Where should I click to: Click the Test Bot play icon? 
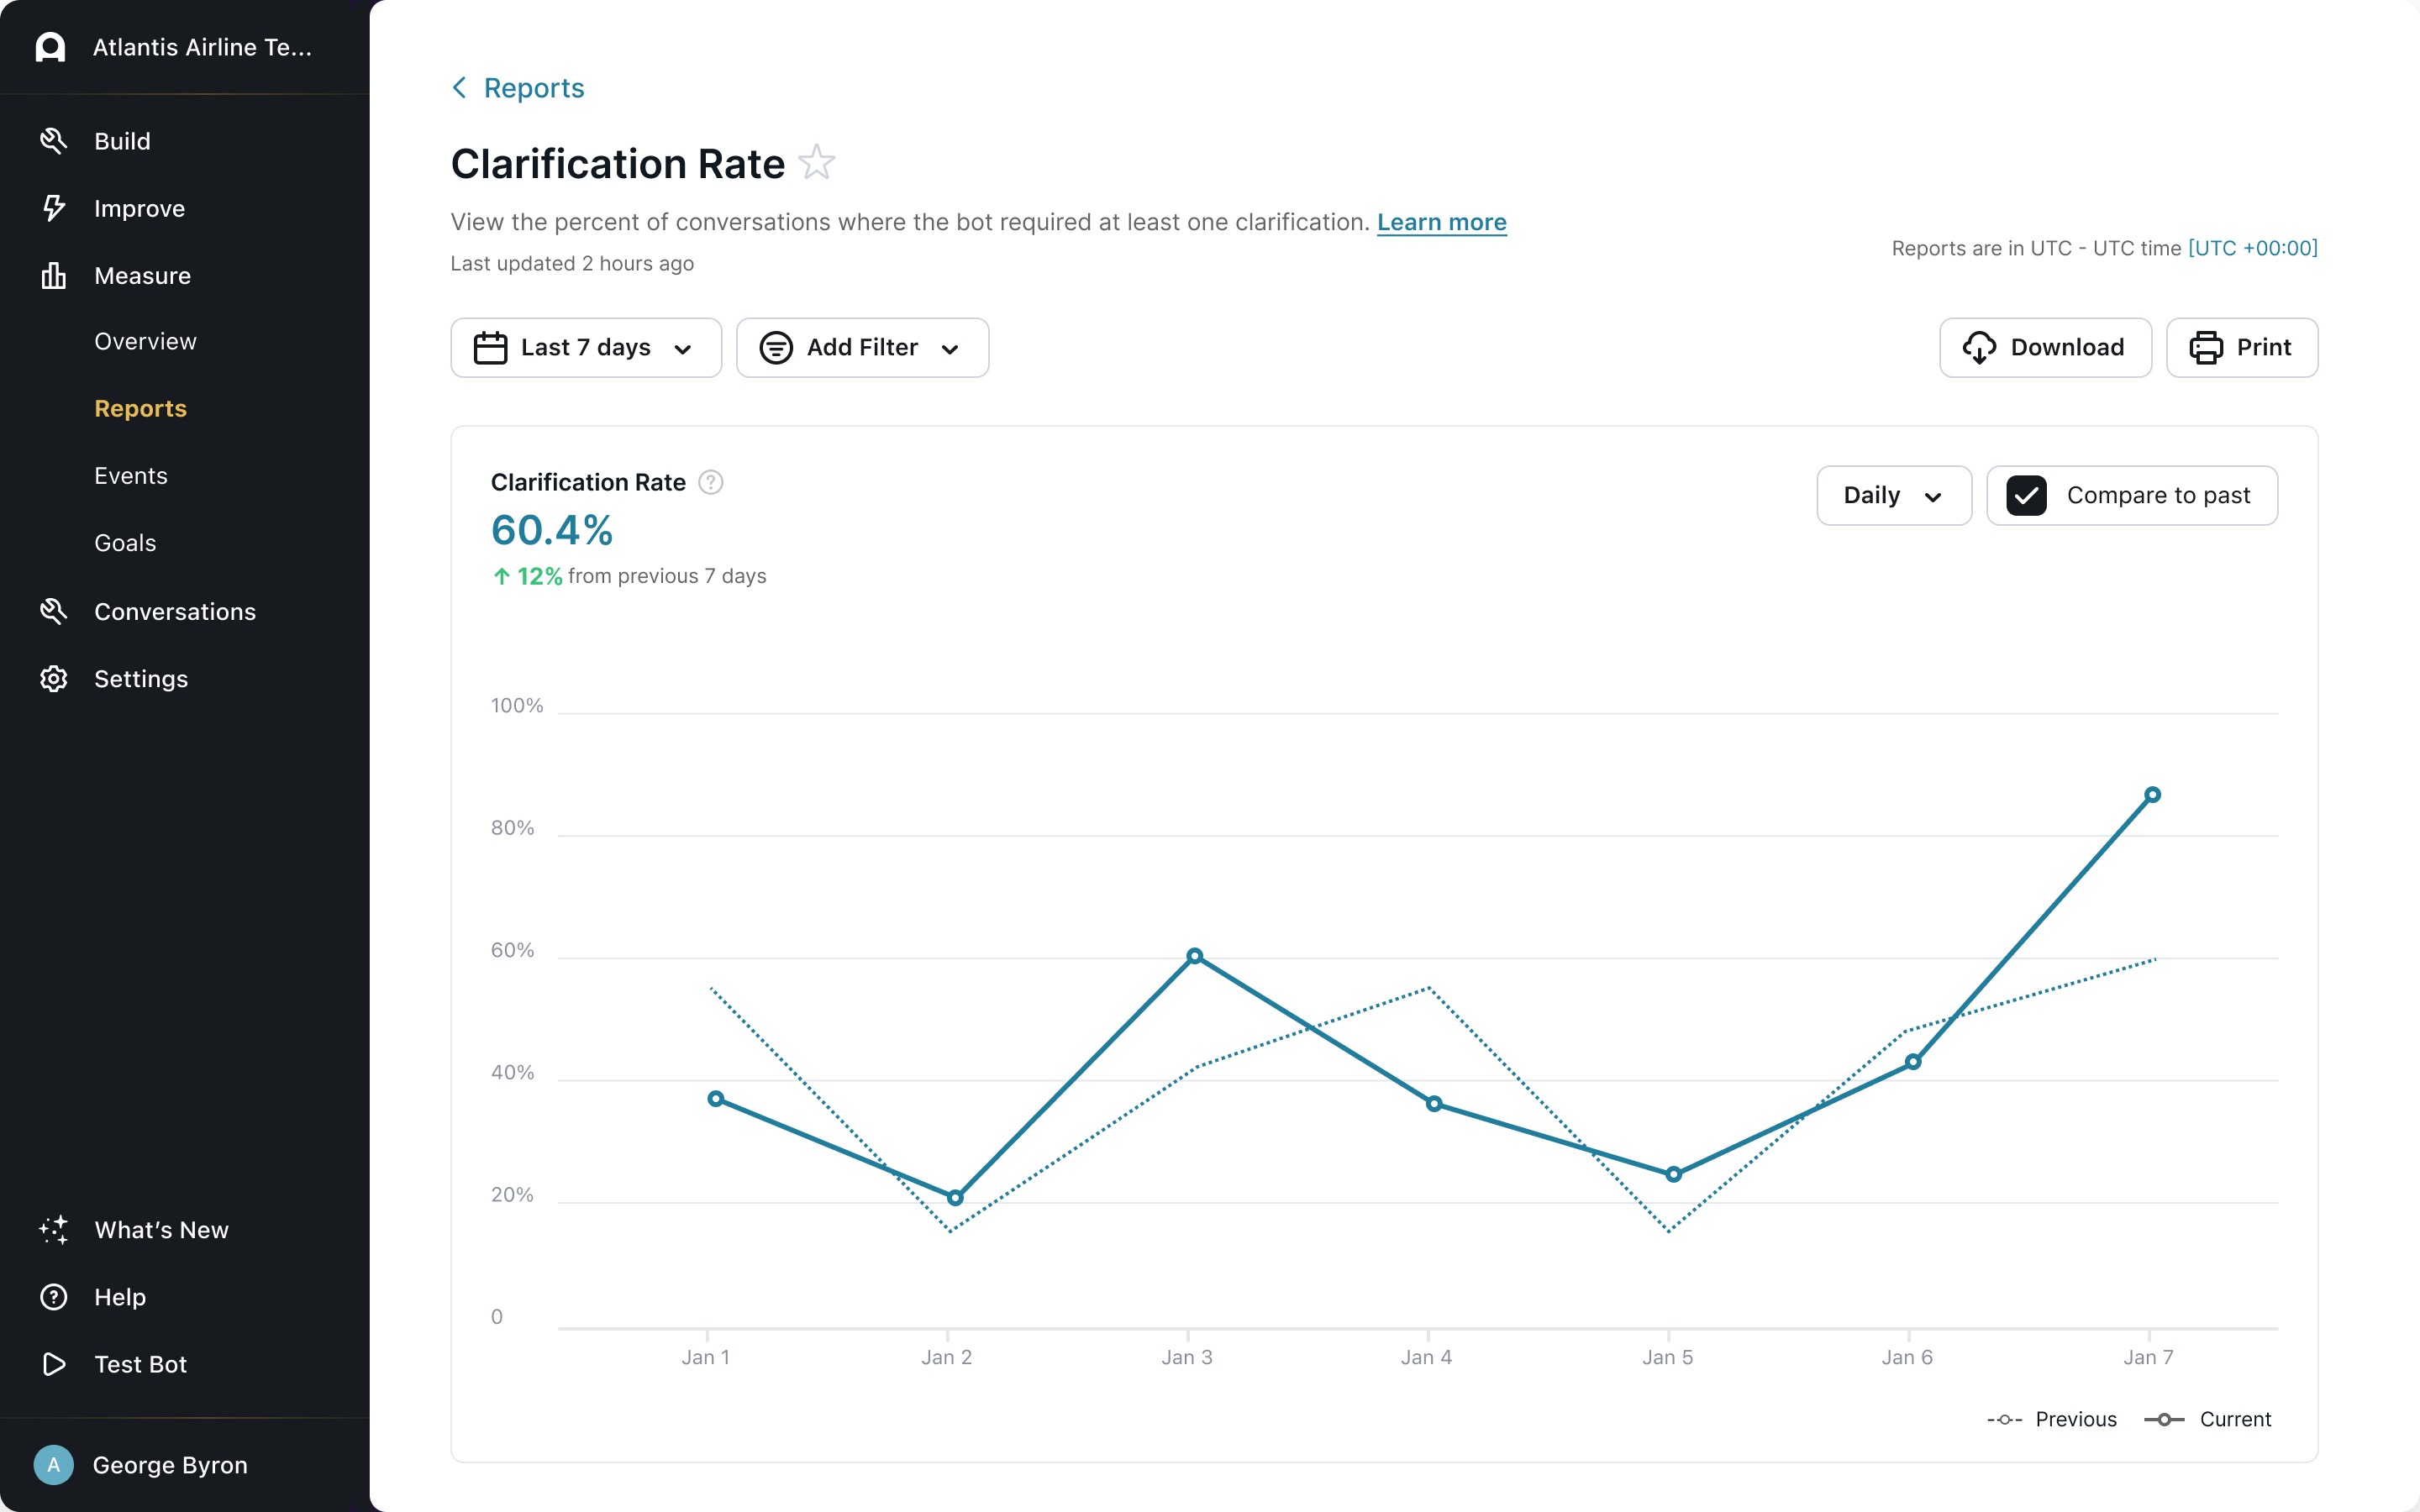tap(53, 1364)
